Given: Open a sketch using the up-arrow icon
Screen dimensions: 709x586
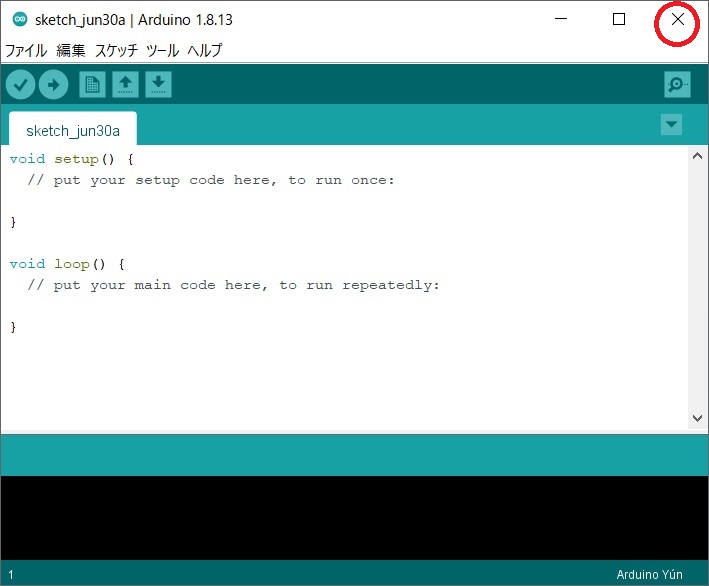Looking at the screenshot, I should point(125,85).
